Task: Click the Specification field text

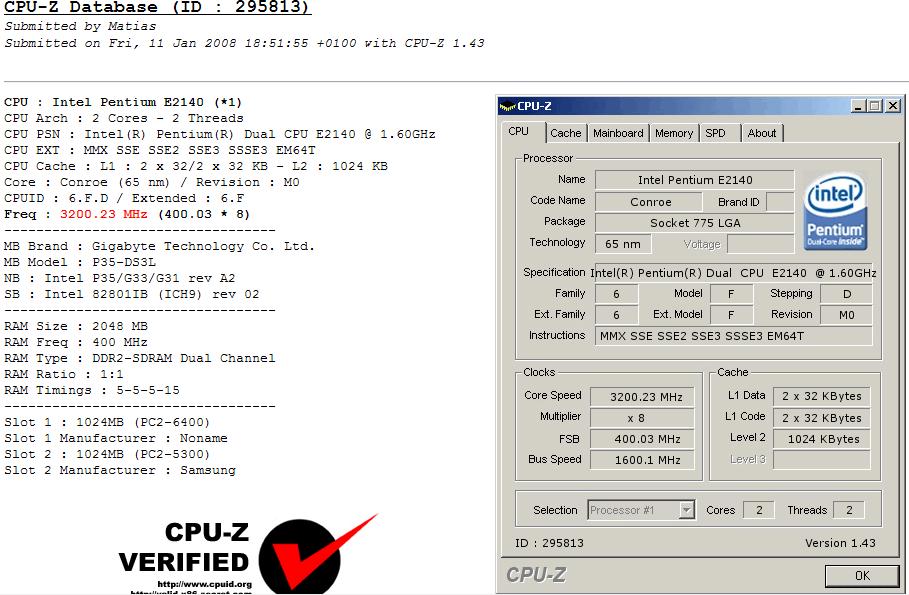Action: 733,273
